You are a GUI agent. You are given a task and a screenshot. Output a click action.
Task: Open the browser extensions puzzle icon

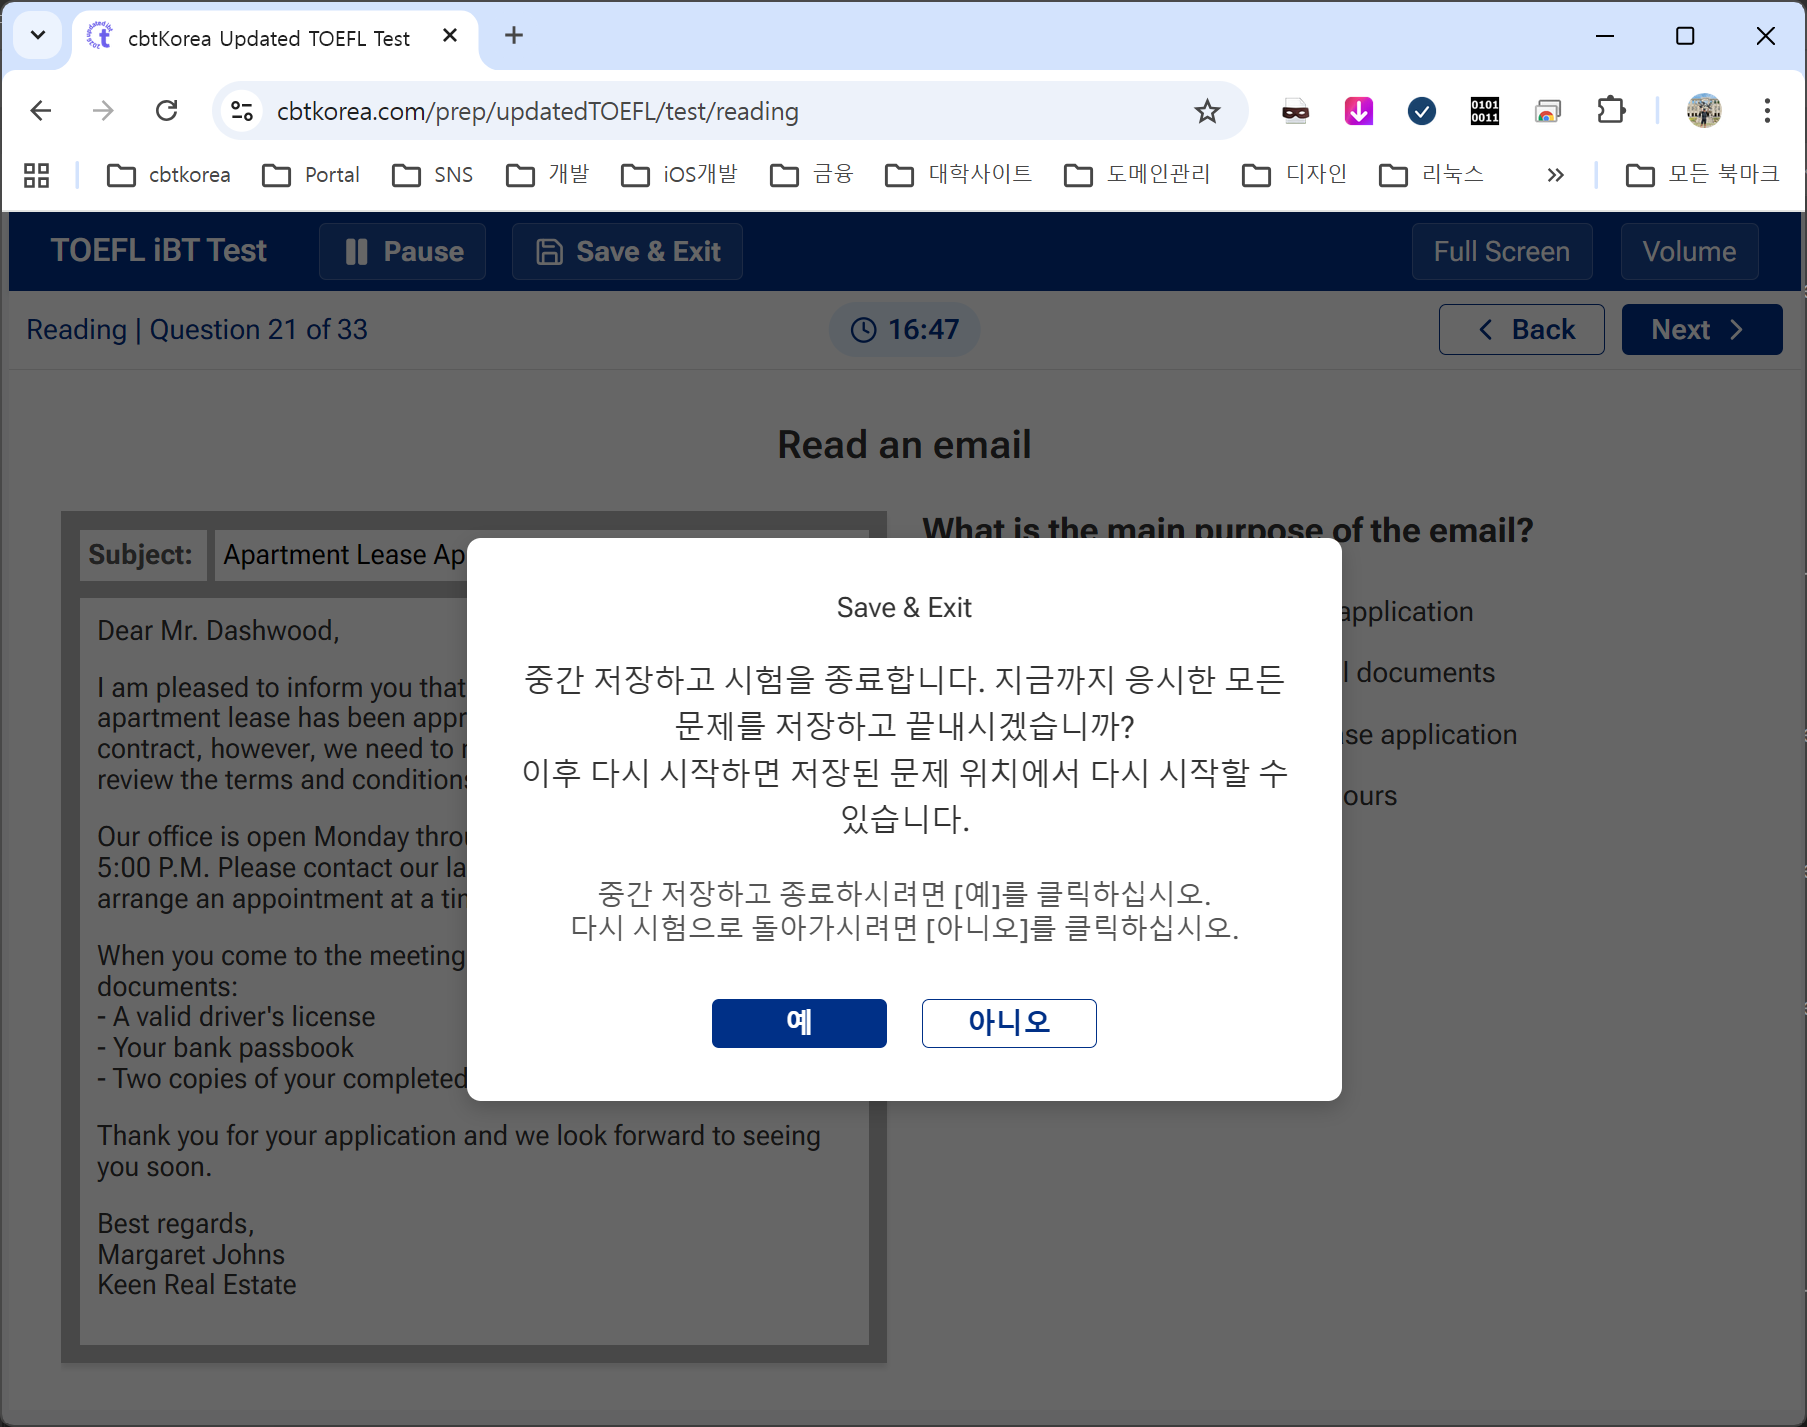coord(1611,111)
